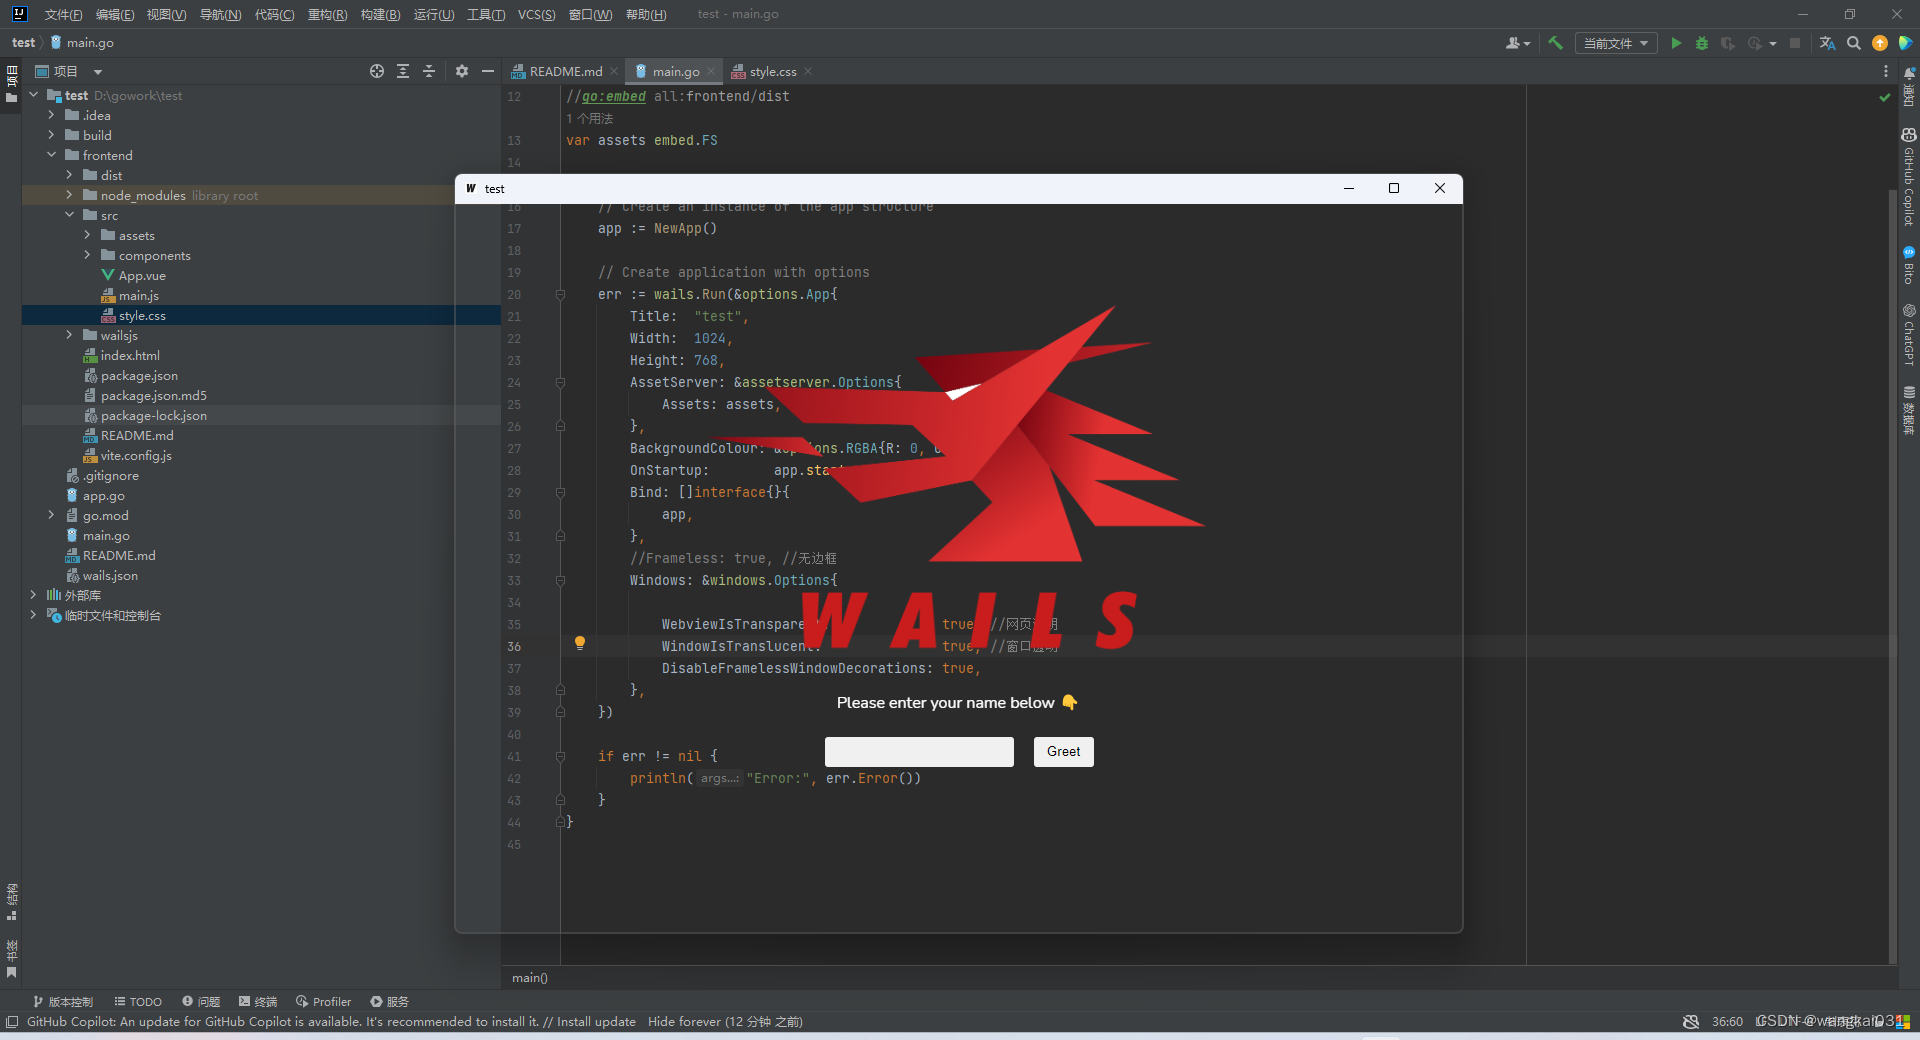Open the 编辑(E) menu
The height and width of the screenshot is (1040, 1920).
click(x=115, y=14)
